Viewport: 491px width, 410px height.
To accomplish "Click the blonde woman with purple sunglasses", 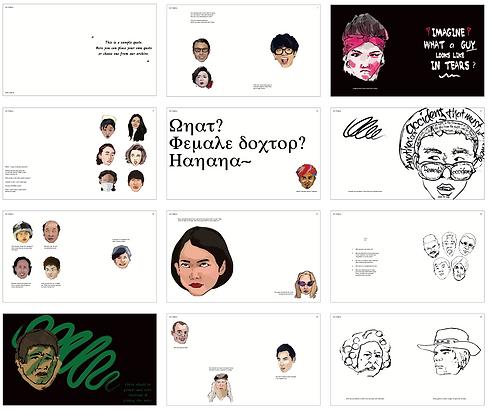I will (x=306, y=284).
